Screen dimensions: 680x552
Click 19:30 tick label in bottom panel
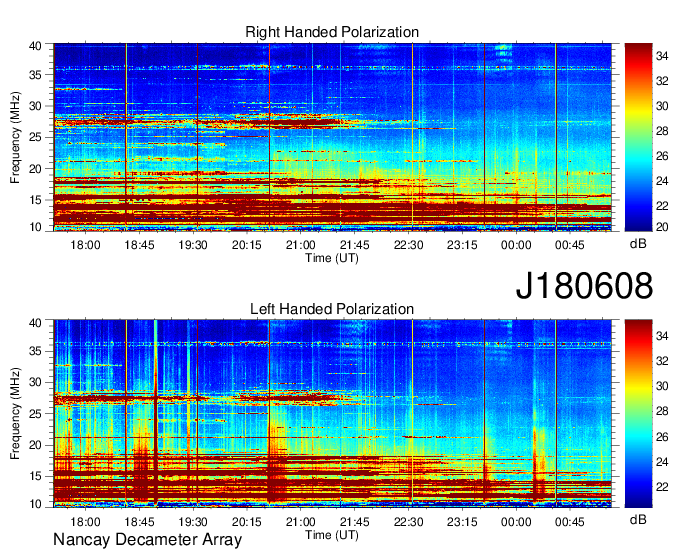pos(193,522)
